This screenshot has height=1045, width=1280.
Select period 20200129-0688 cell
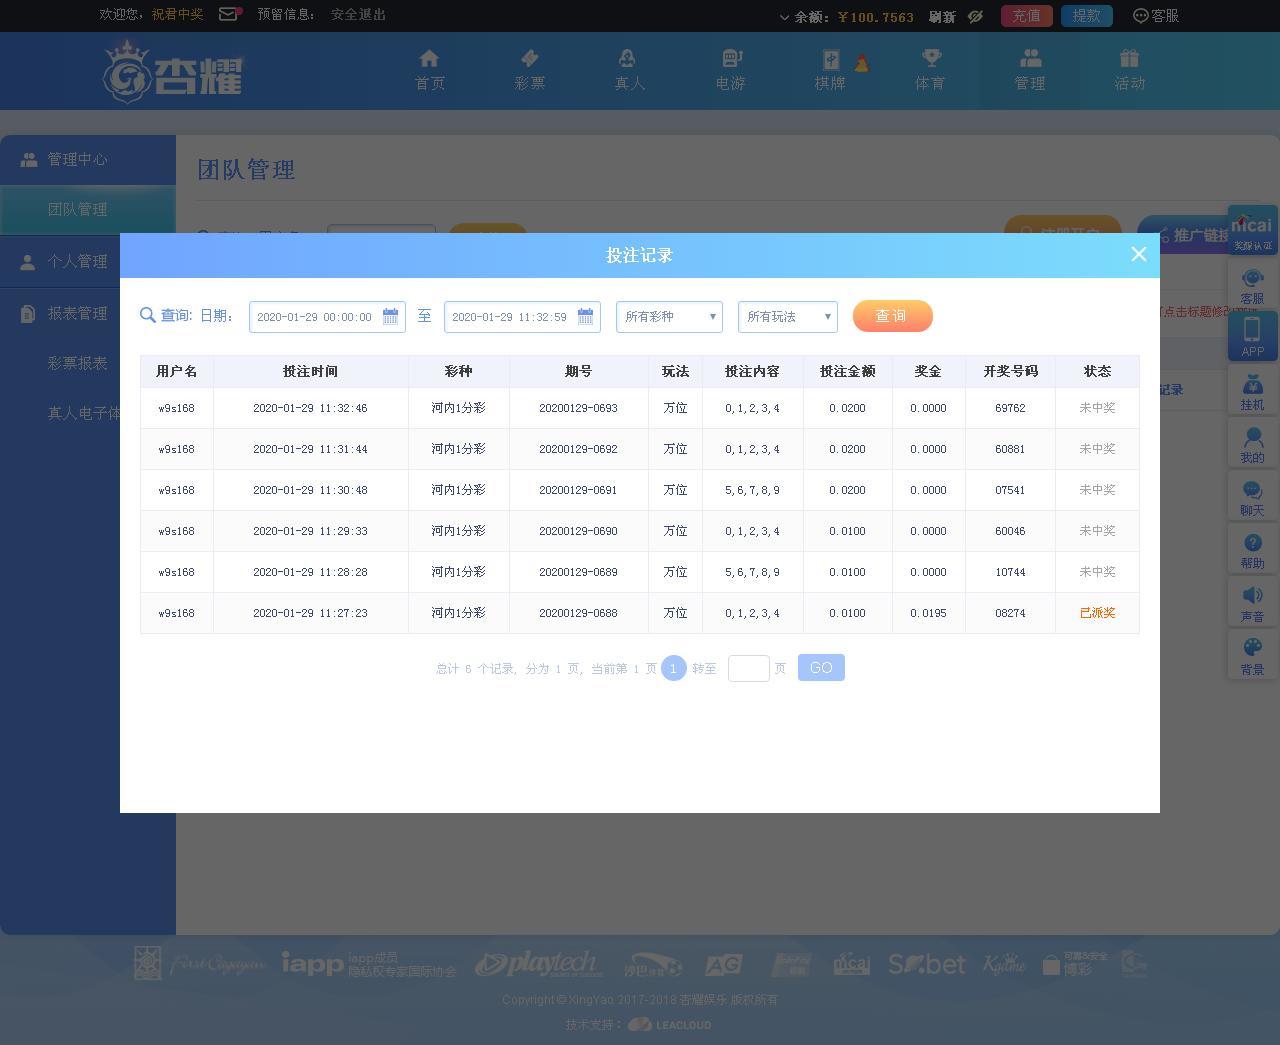tap(578, 613)
